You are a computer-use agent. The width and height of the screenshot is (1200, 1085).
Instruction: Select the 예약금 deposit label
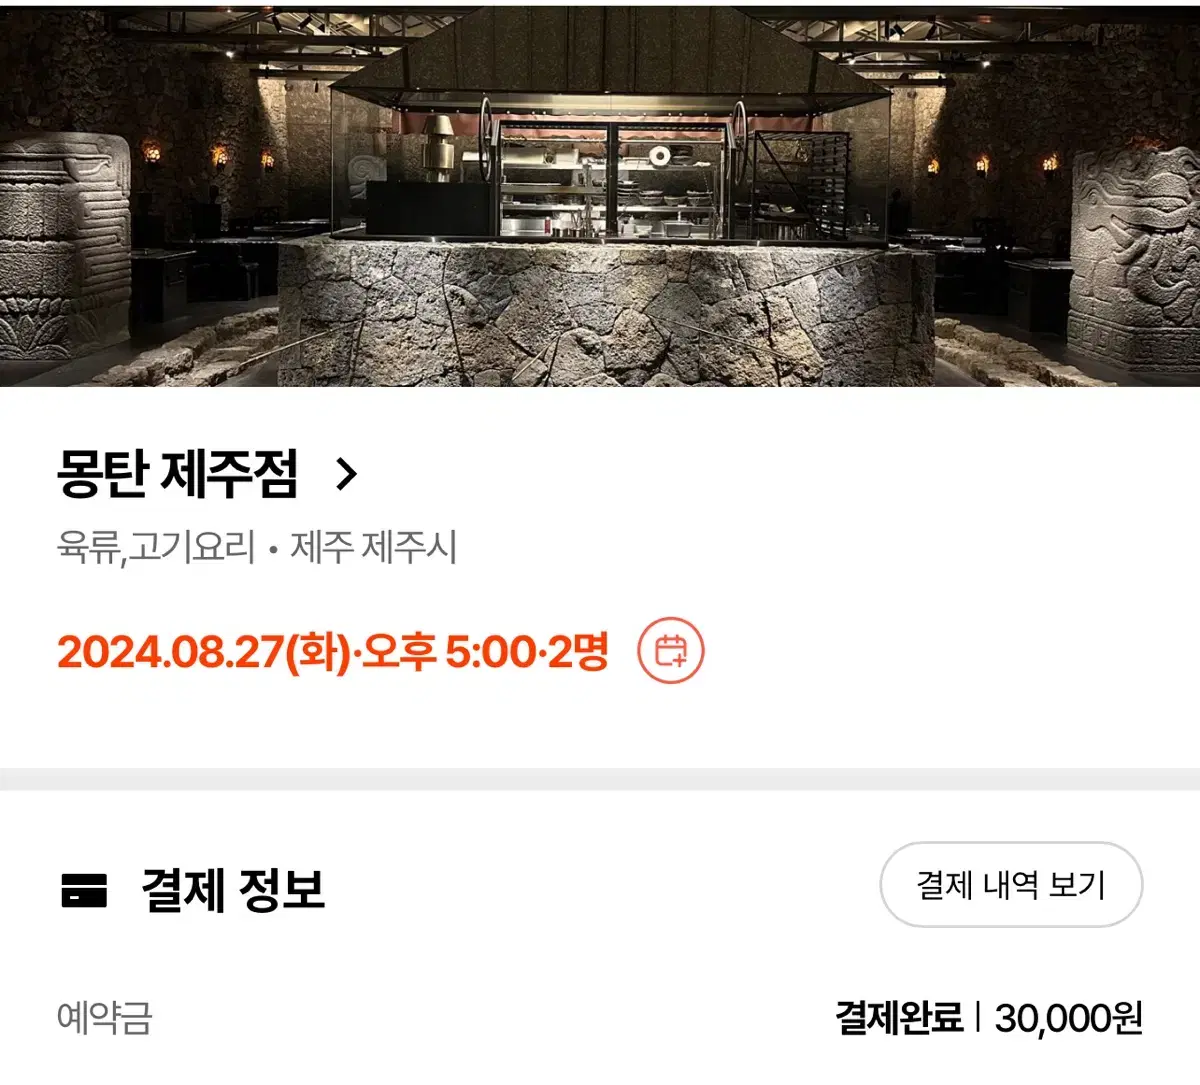pos(105,1018)
